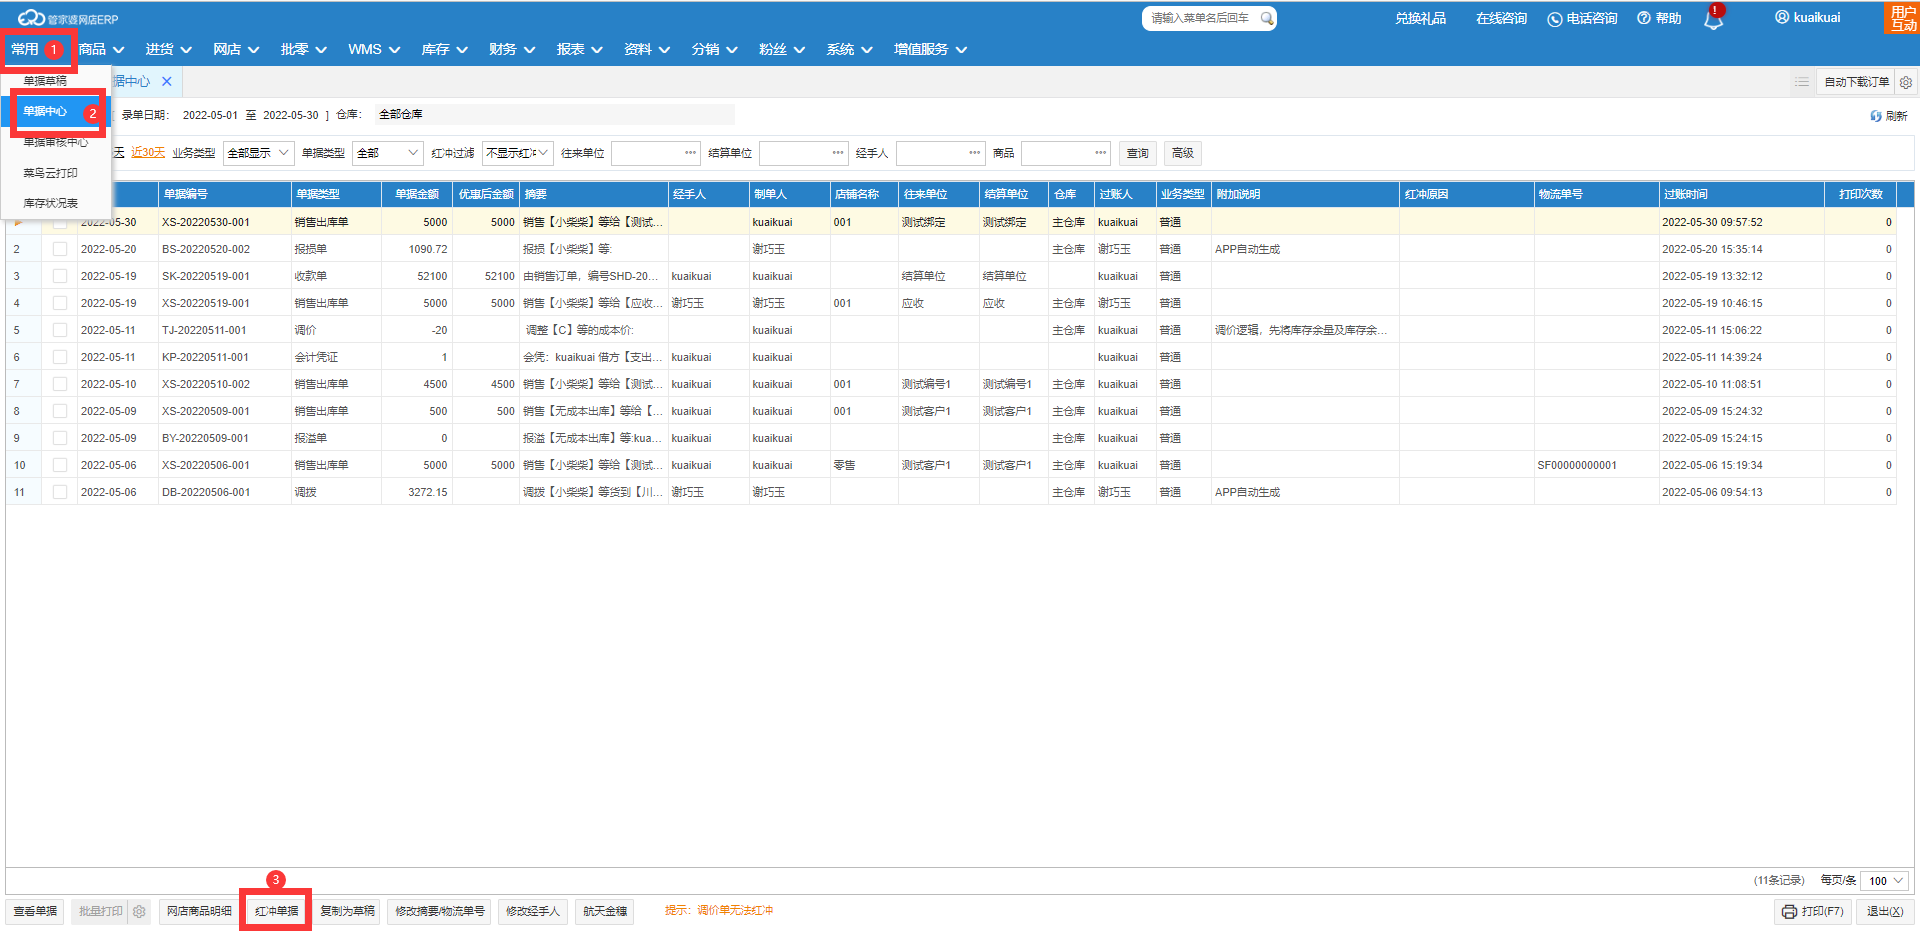Click the 帮助 help icon
1920x938 pixels.
(1644, 18)
